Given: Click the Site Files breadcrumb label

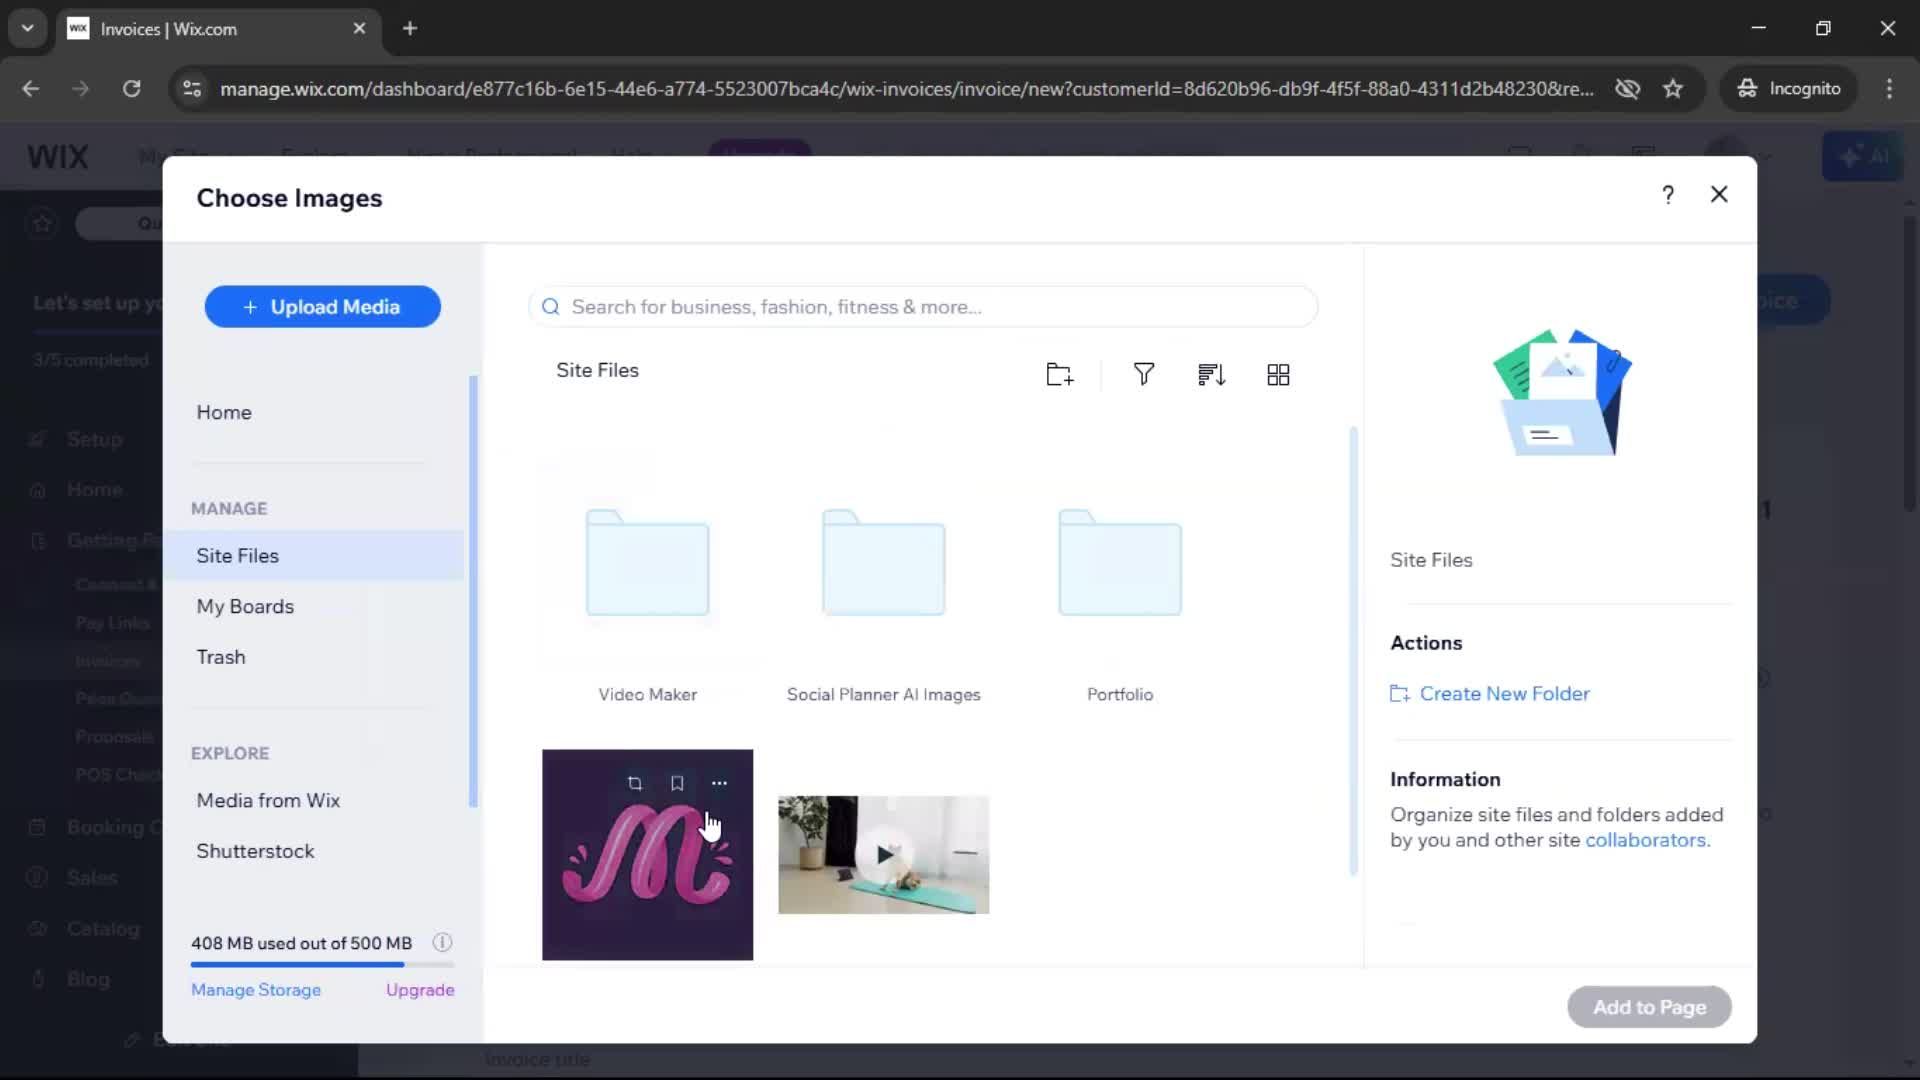Looking at the screenshot, I should tap(597, 370).
